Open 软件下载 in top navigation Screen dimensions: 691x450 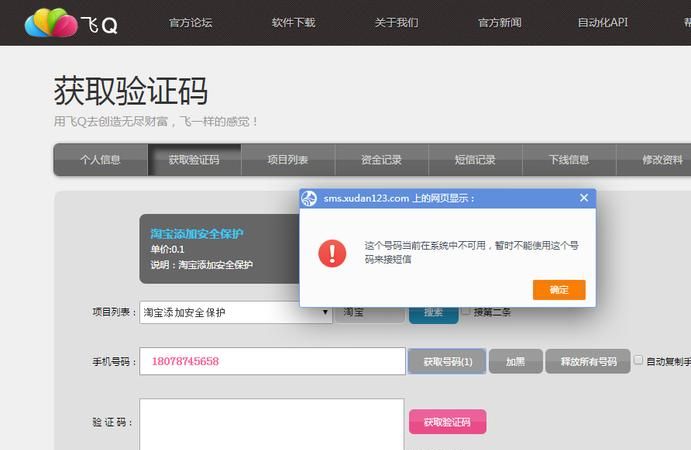click(293, 22)
